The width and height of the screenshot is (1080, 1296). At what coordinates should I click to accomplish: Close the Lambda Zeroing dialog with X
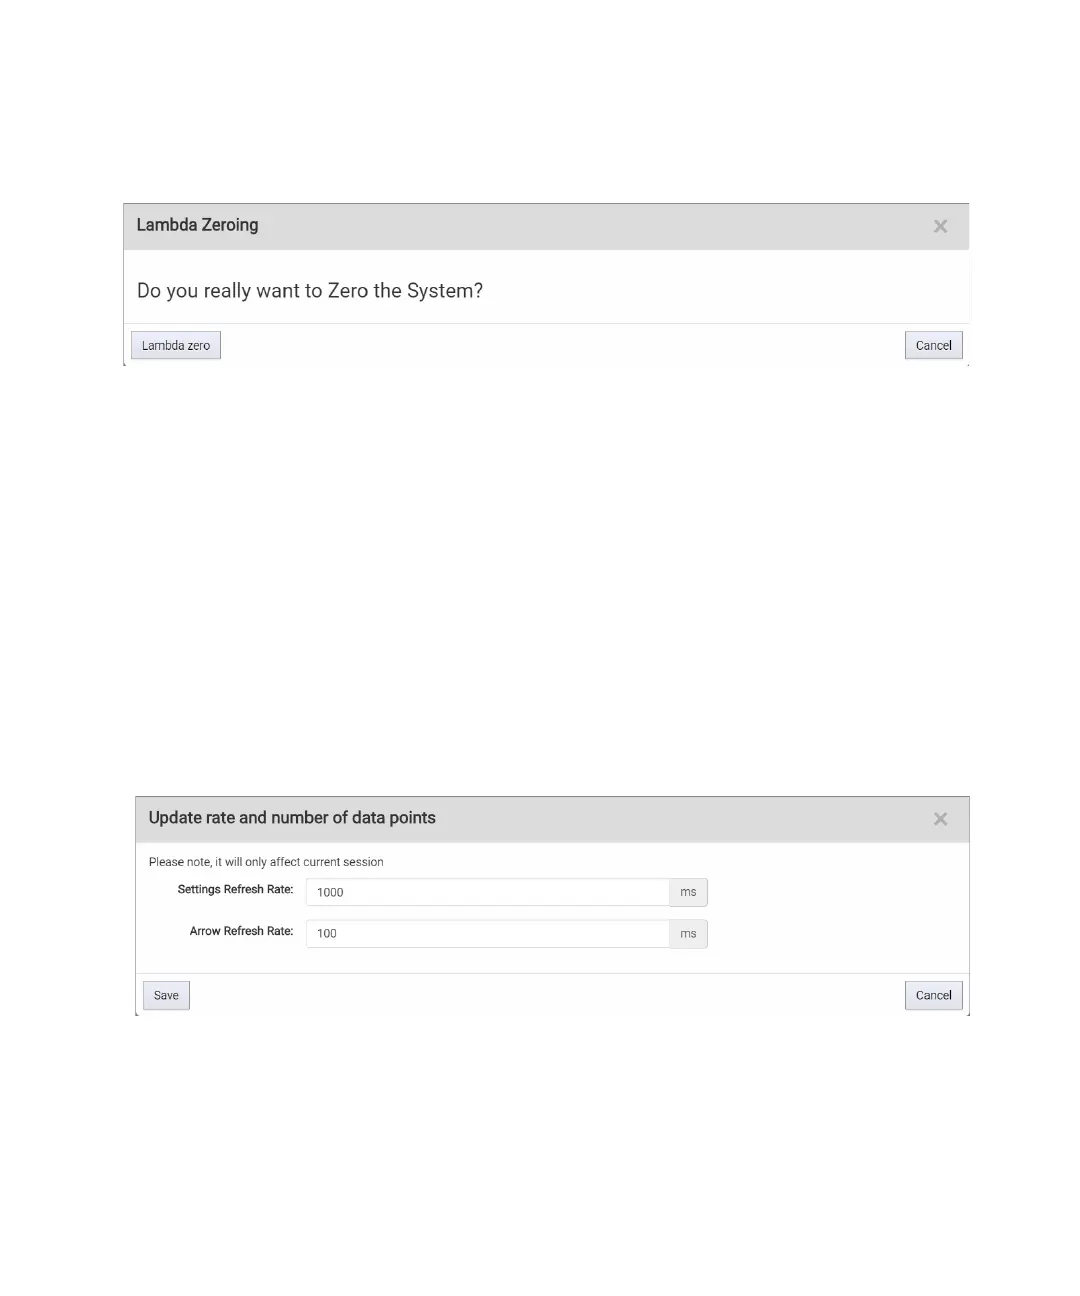(940, 226)
